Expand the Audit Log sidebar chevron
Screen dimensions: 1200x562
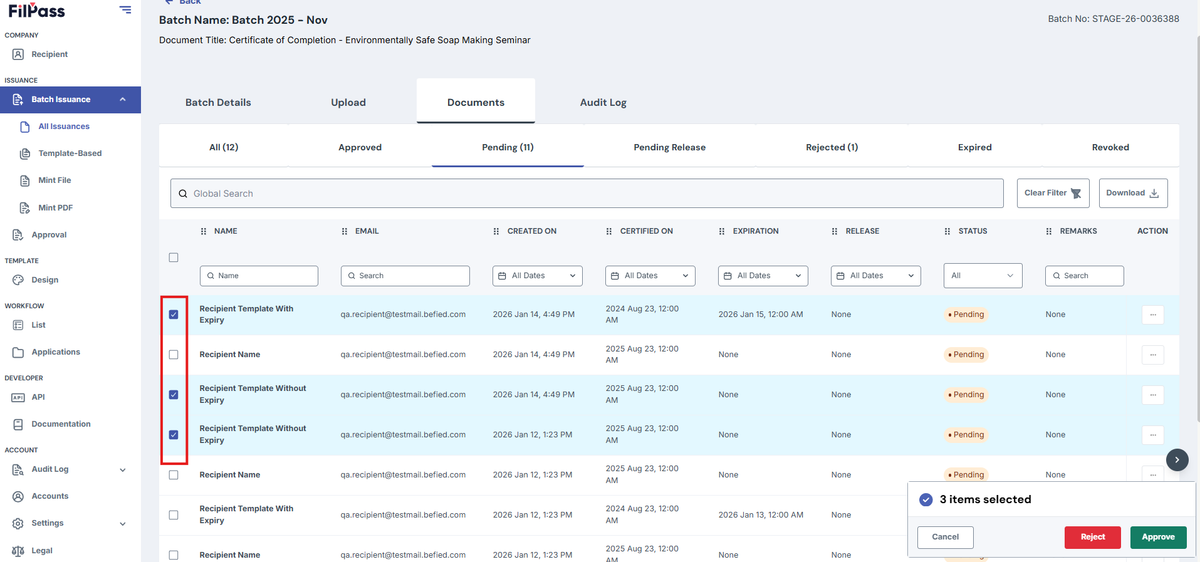click(123, 469)
